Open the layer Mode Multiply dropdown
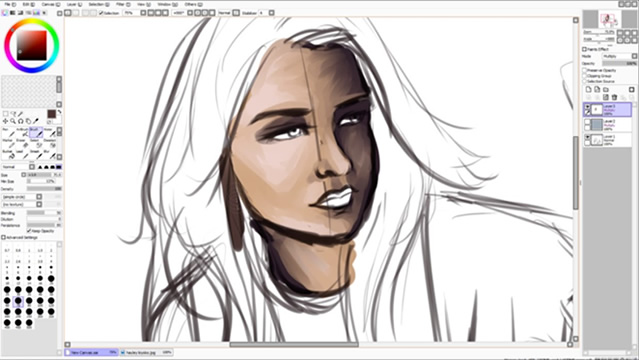This screenshot has width=639, height=360. pos(619,56)
